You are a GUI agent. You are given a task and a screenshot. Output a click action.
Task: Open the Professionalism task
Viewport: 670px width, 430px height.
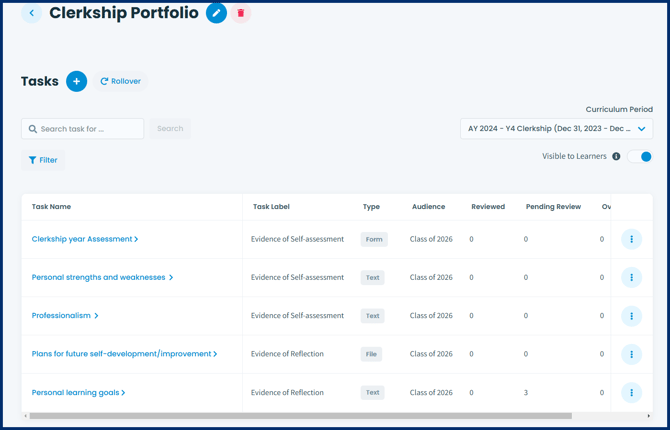coord(65,315)
